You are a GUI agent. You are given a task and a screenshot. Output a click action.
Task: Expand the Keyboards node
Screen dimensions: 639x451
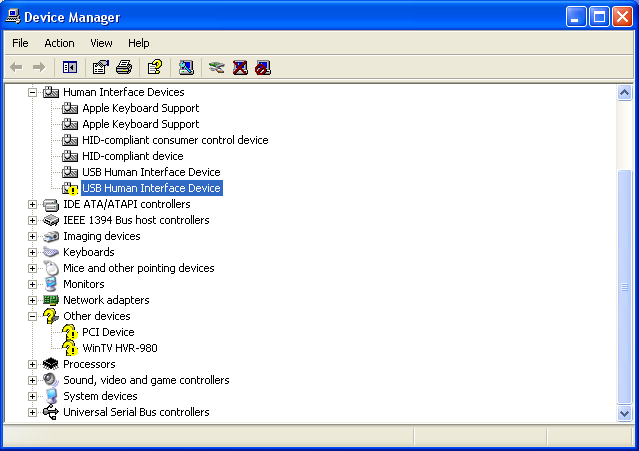click(32, 253)
